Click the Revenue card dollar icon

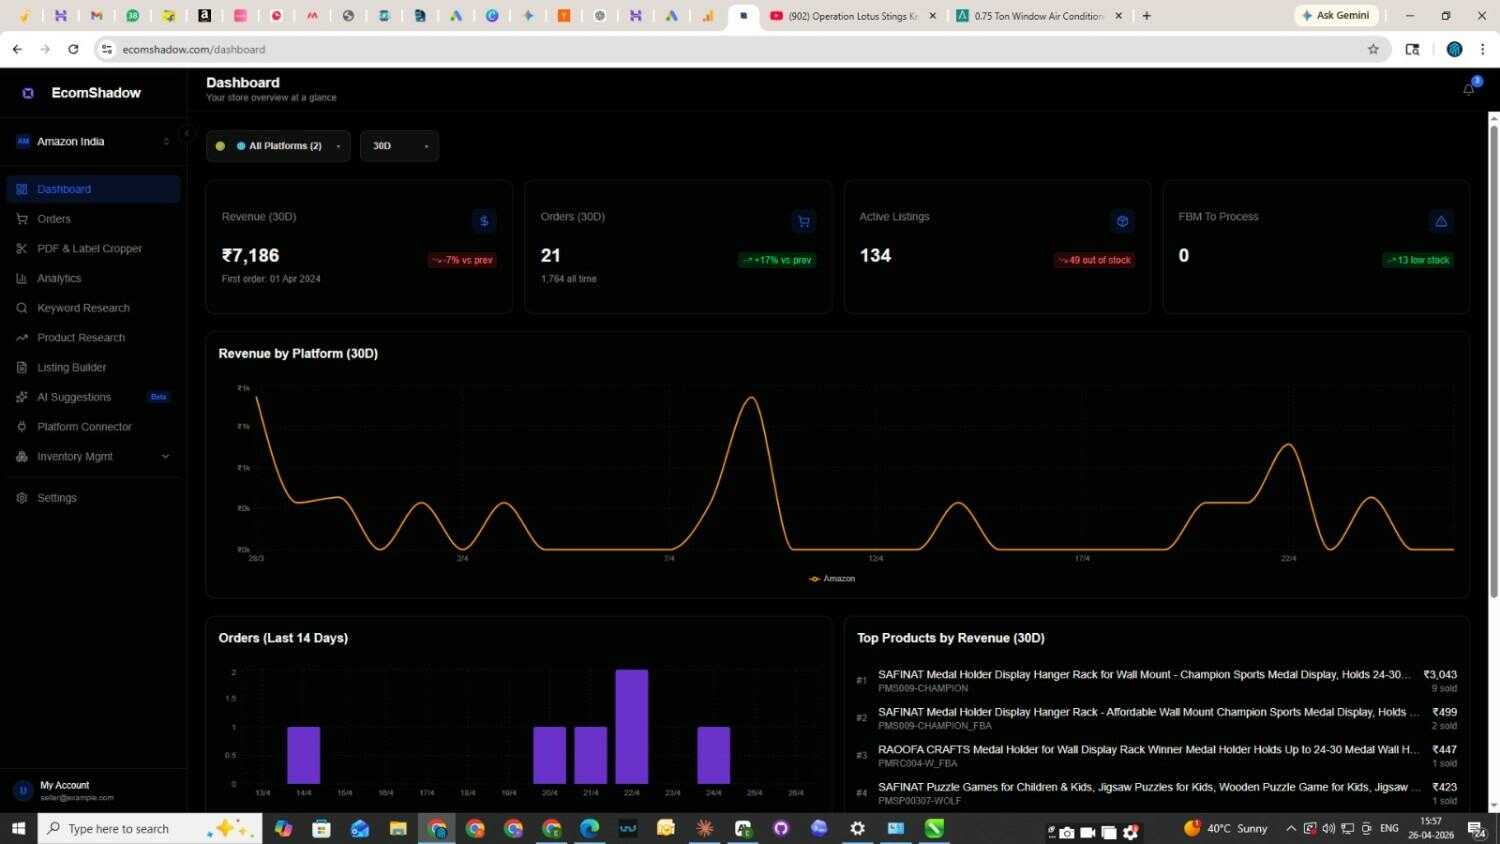click(x=484, y=221)
